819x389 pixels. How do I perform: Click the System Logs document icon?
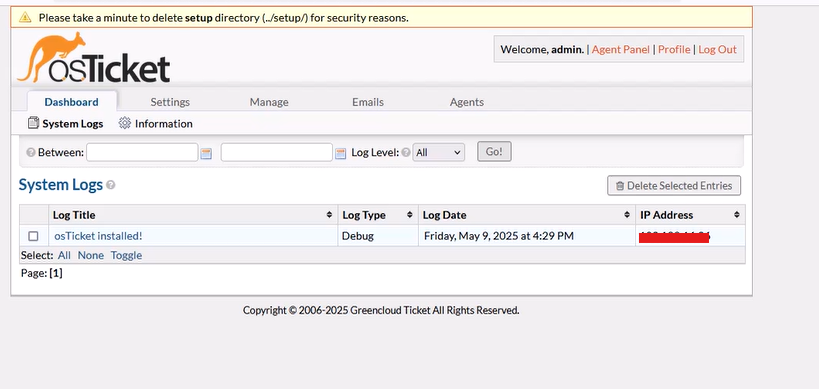pos(33,123)
